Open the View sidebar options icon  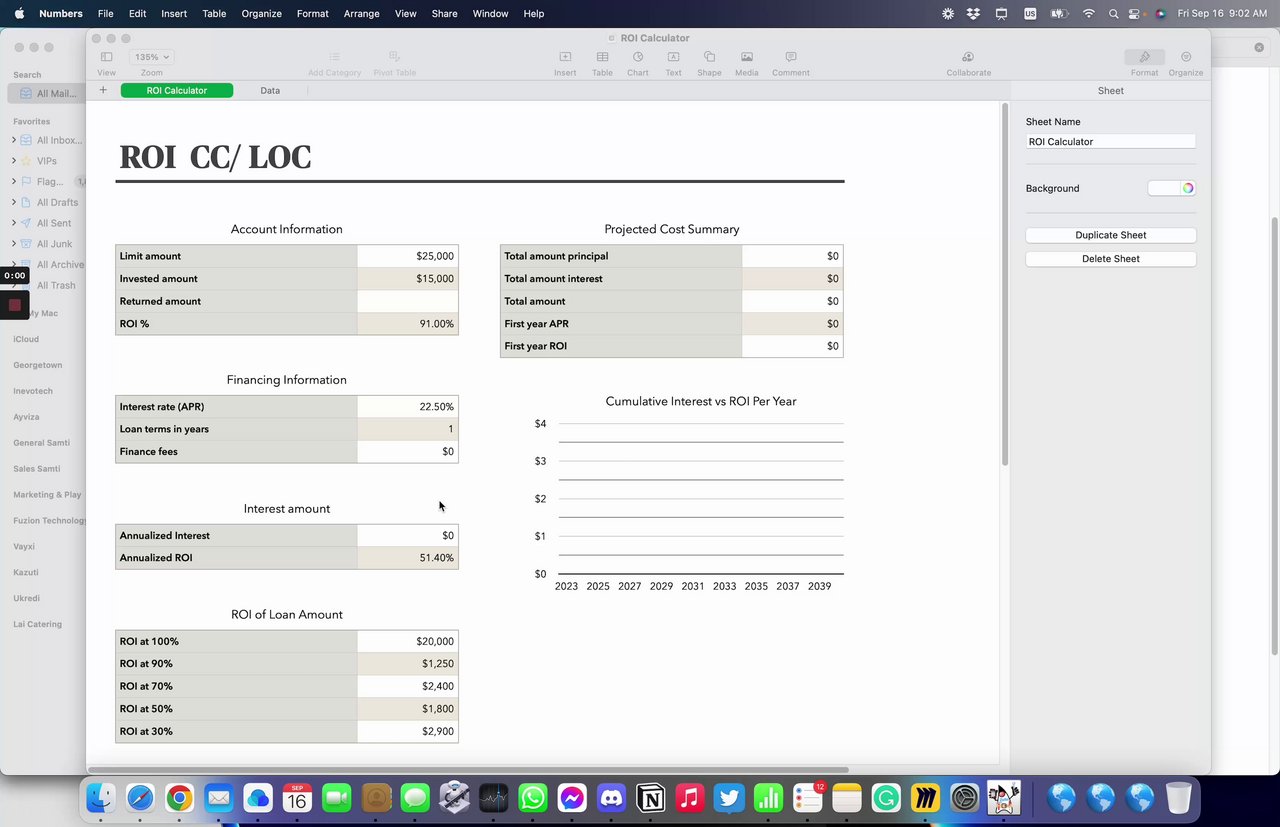pos(106,57)
